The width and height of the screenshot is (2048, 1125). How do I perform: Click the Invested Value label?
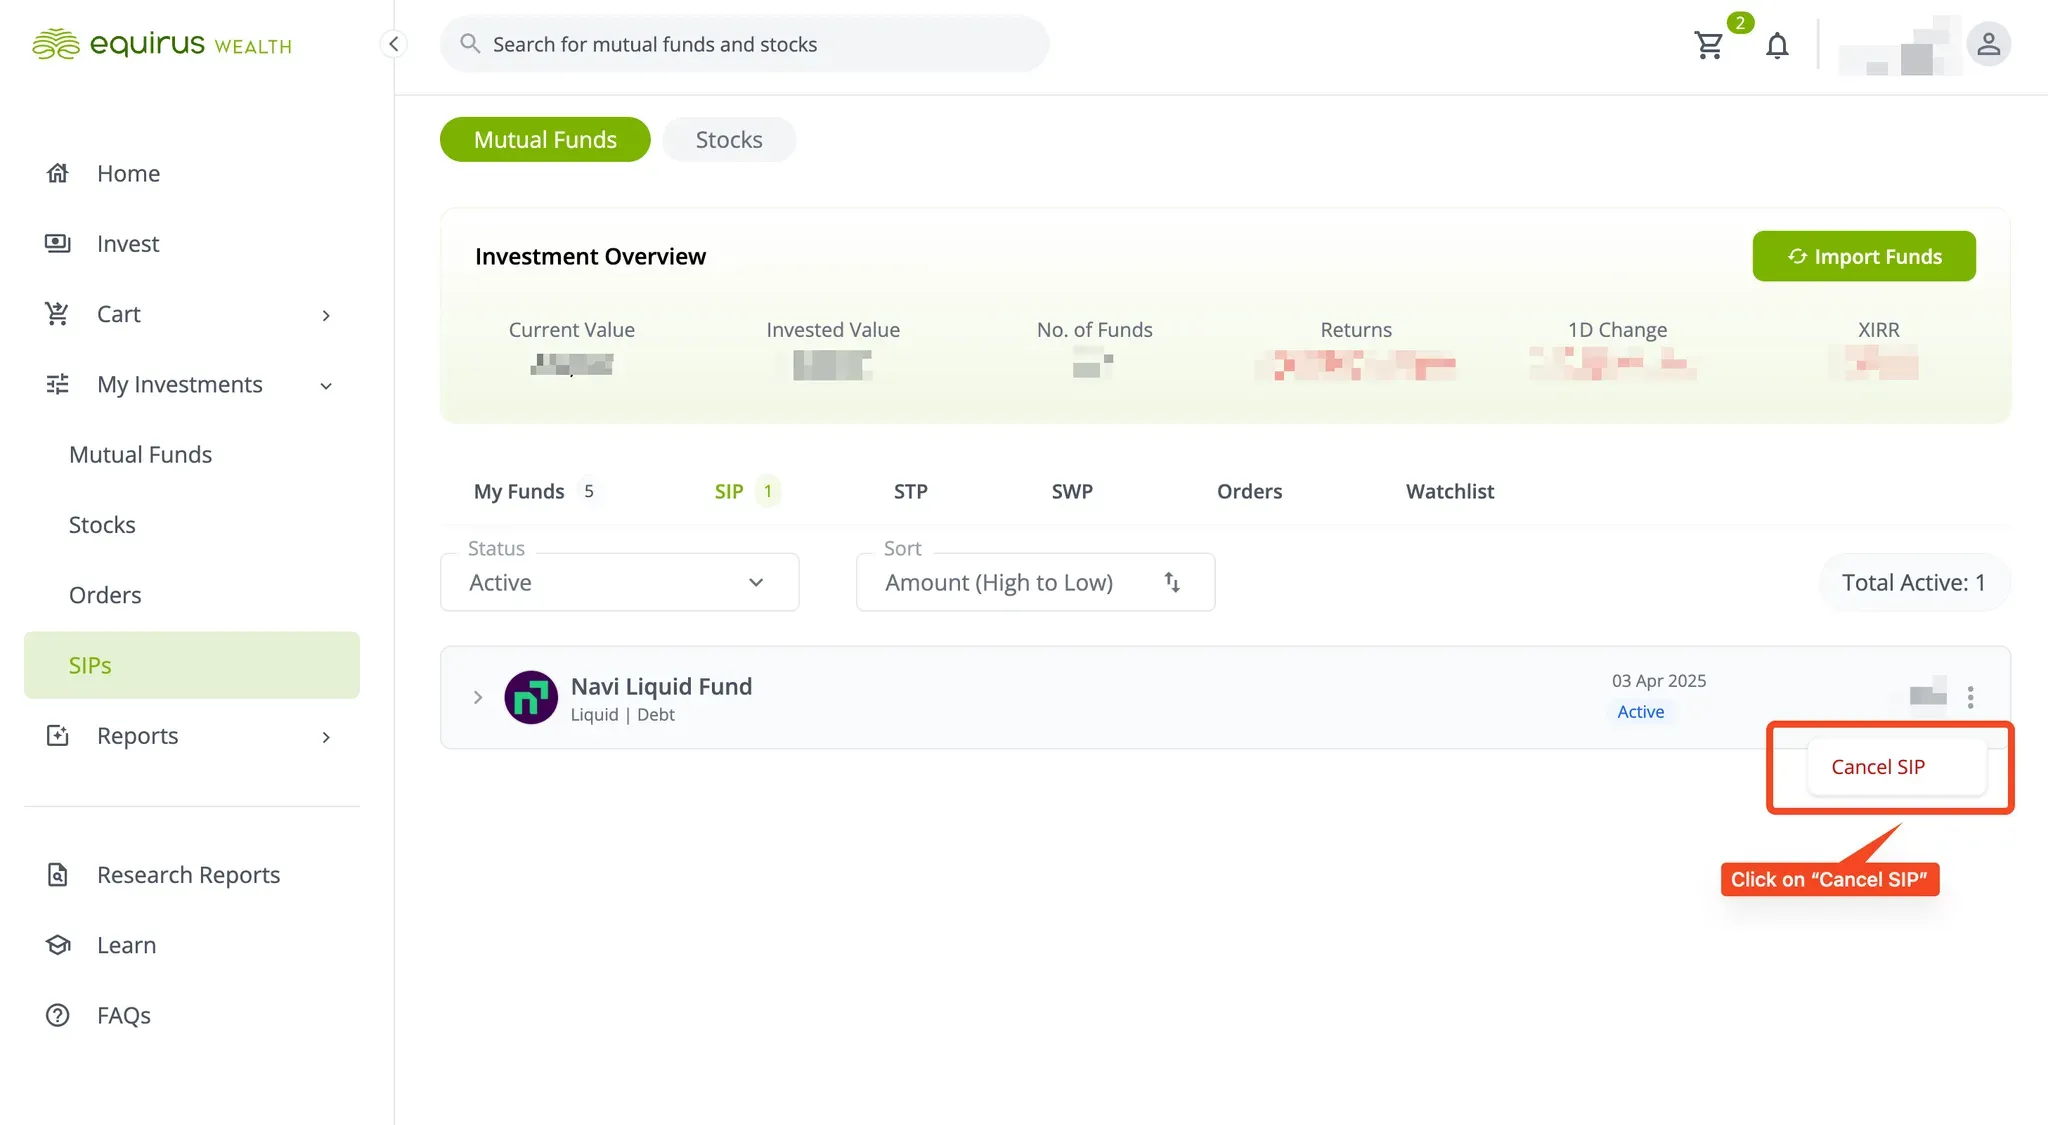click(x=833, y=330)
